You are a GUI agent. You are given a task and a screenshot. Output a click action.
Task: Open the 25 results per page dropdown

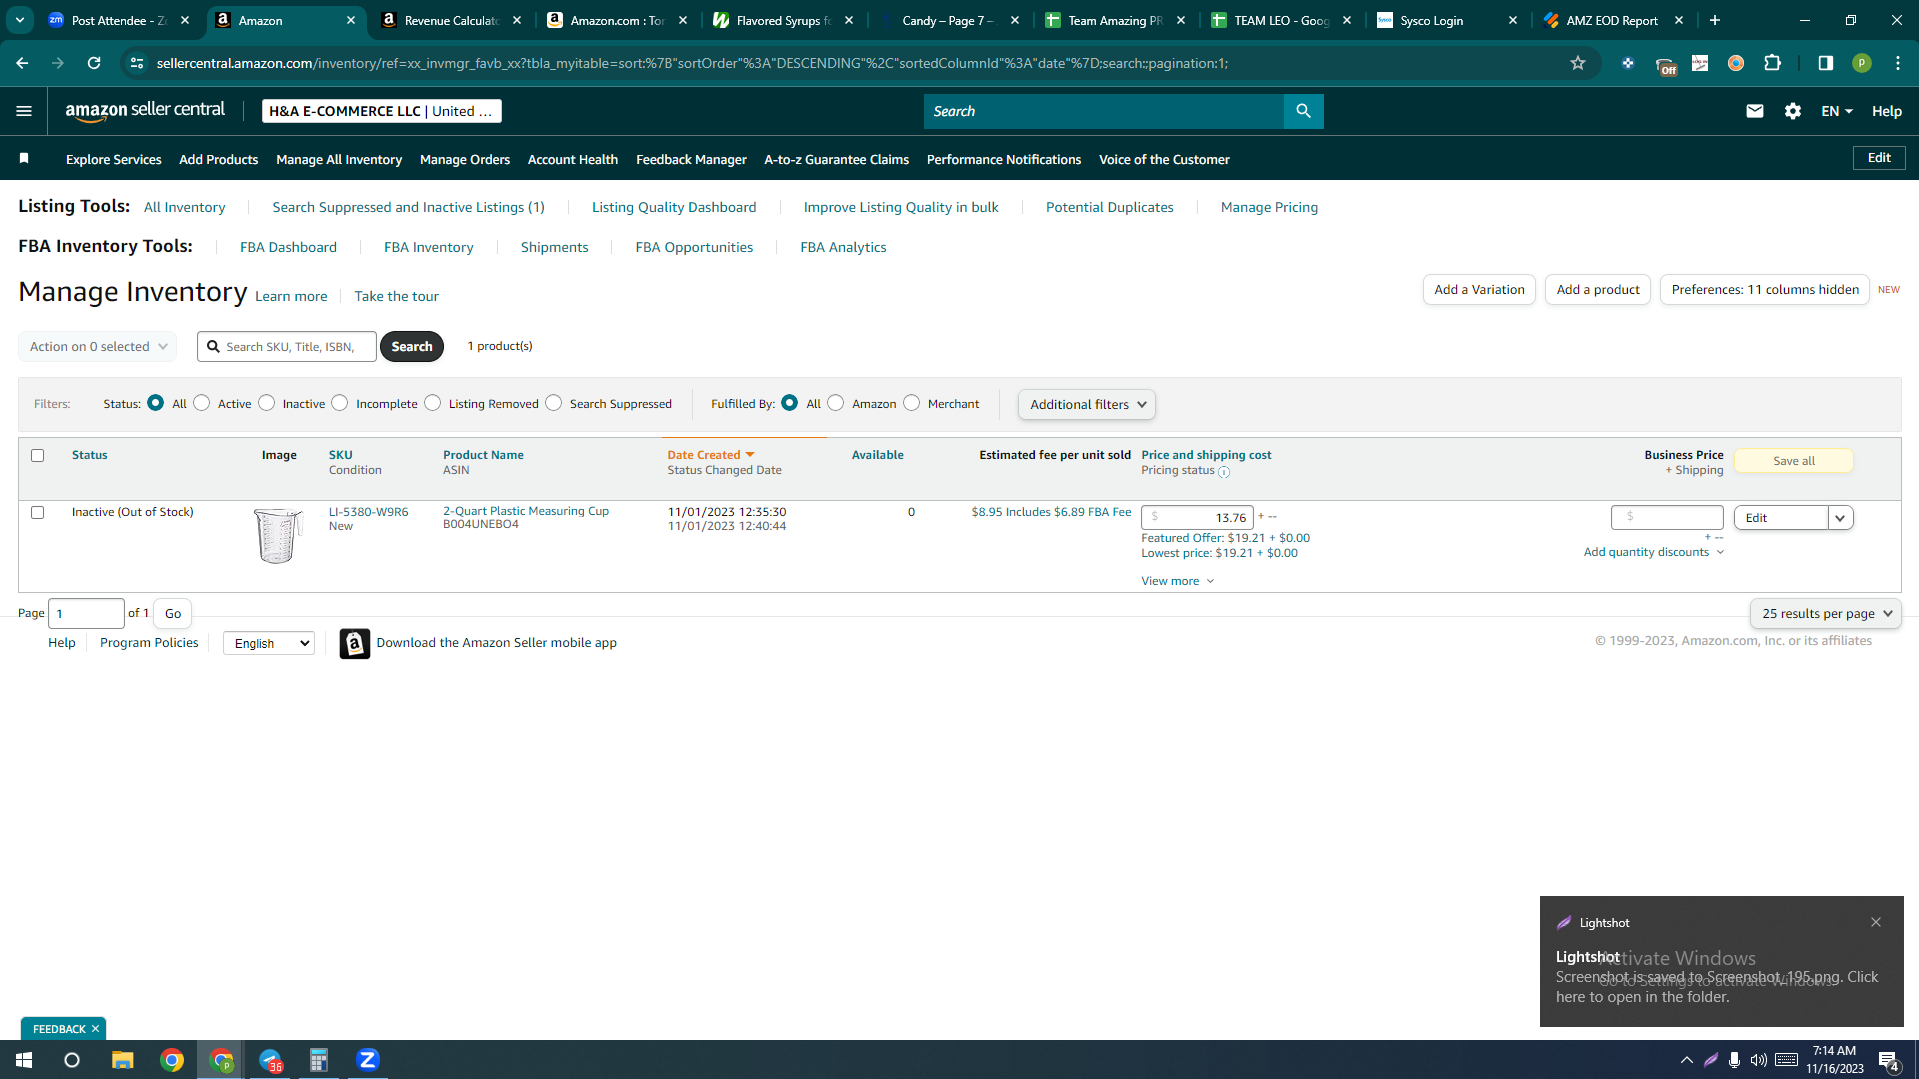(1826, 614)
